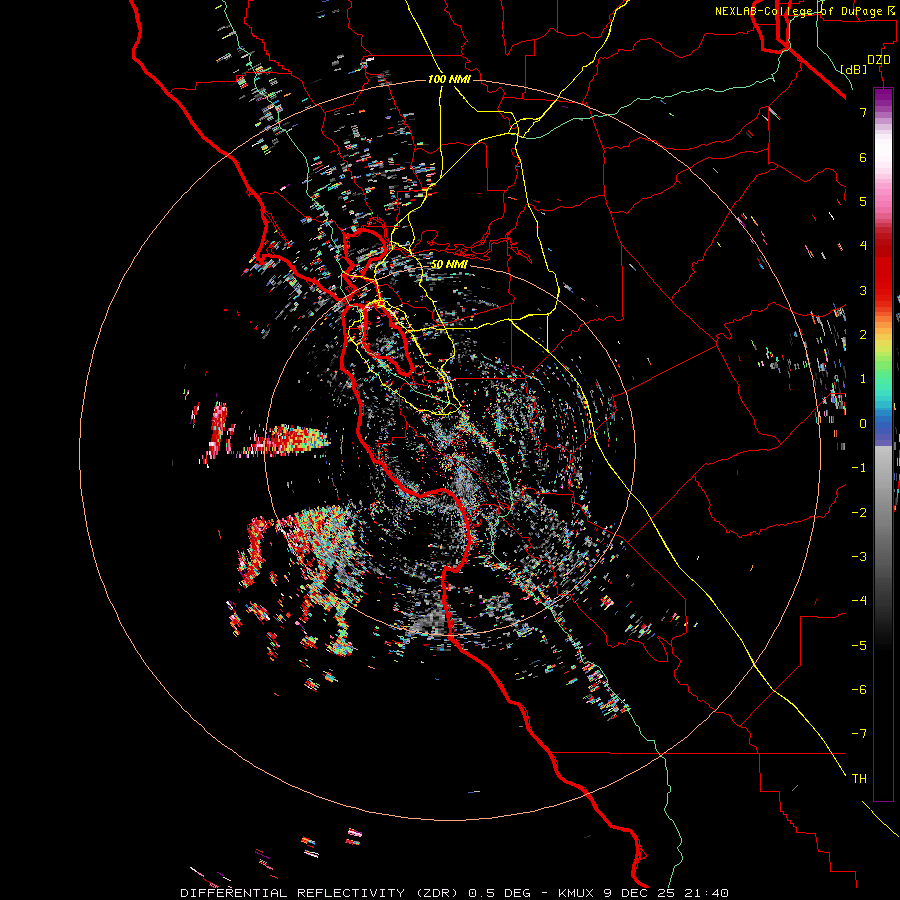This screenshot has height=900, width=900.
Task: Click the "-5" tick label on color scale
Action: tap(859, 646)
